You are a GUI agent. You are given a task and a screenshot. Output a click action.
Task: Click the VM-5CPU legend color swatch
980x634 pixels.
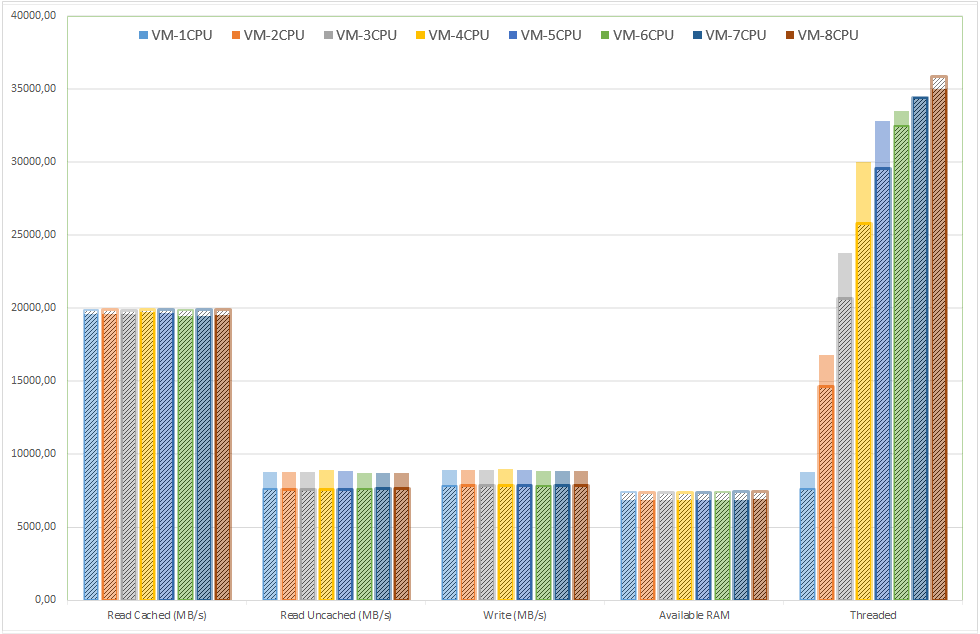(x=512, y=36)
